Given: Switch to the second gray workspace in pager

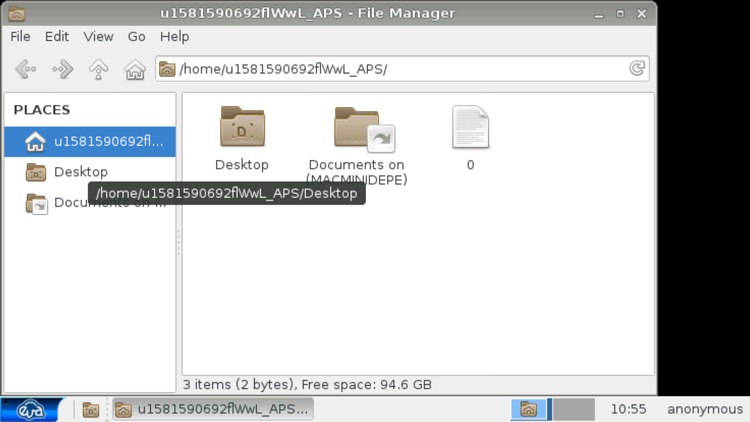Looking at the screenshot, I should (574, 410).
